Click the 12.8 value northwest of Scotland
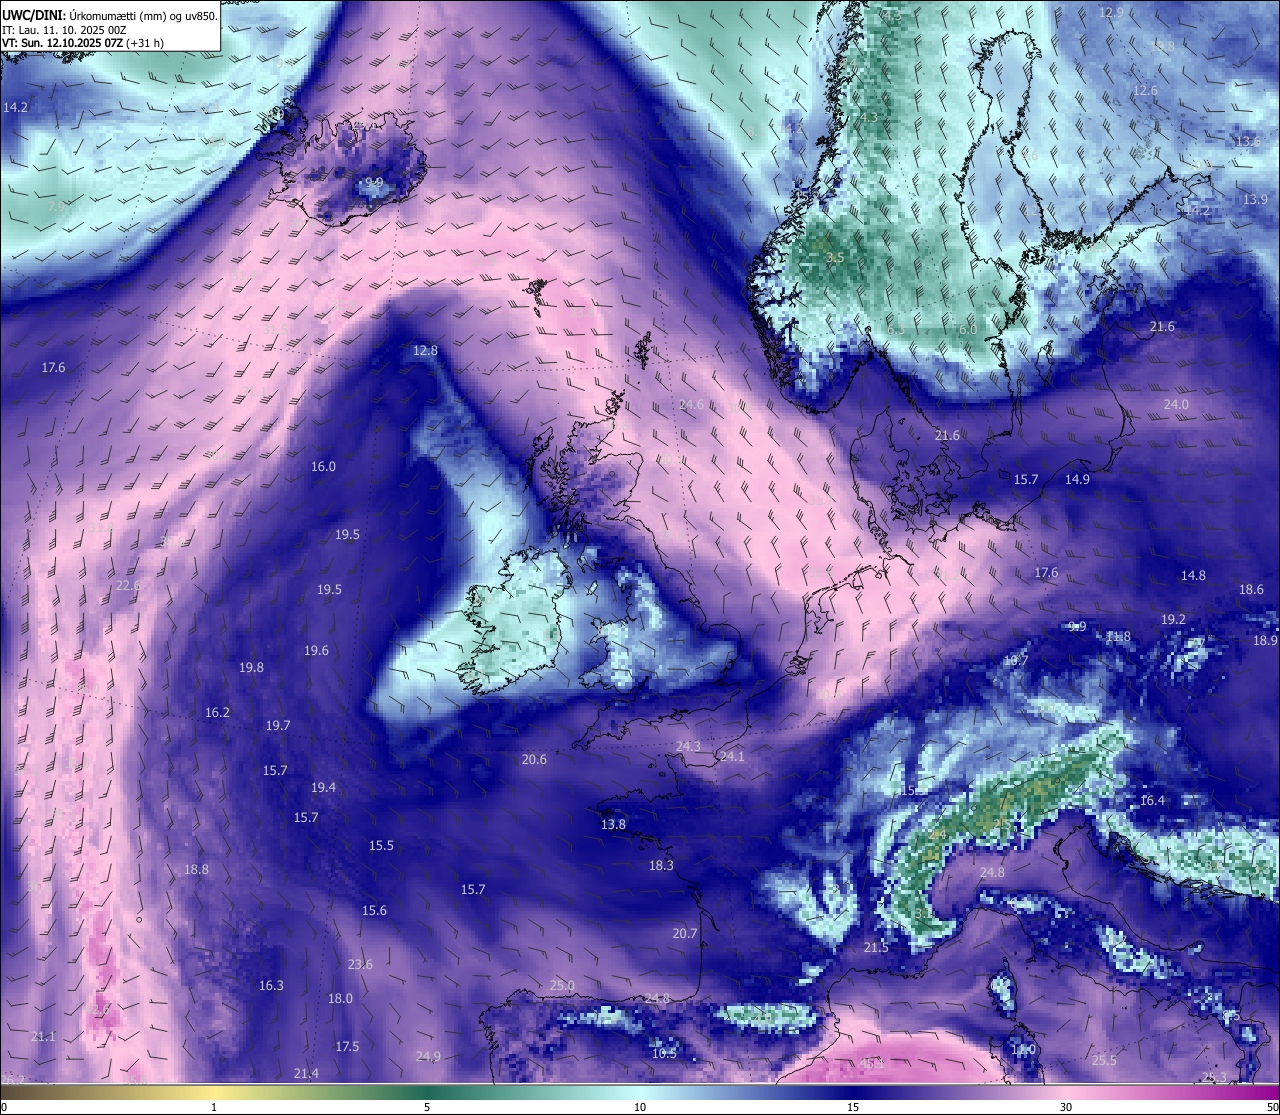The image size is (1280, 1115). pos(425,351)
